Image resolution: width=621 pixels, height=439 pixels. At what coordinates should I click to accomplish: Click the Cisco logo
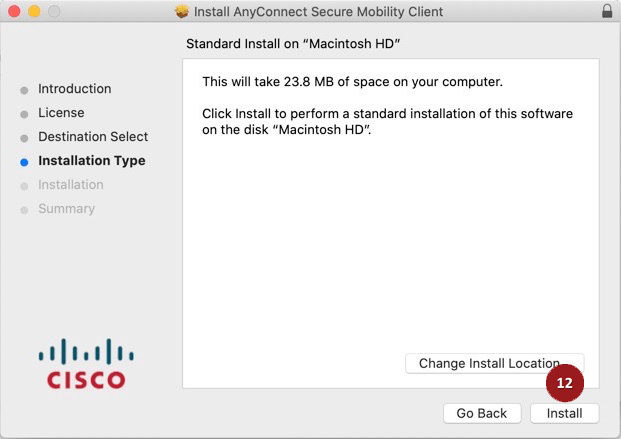(x=87, y=364)
